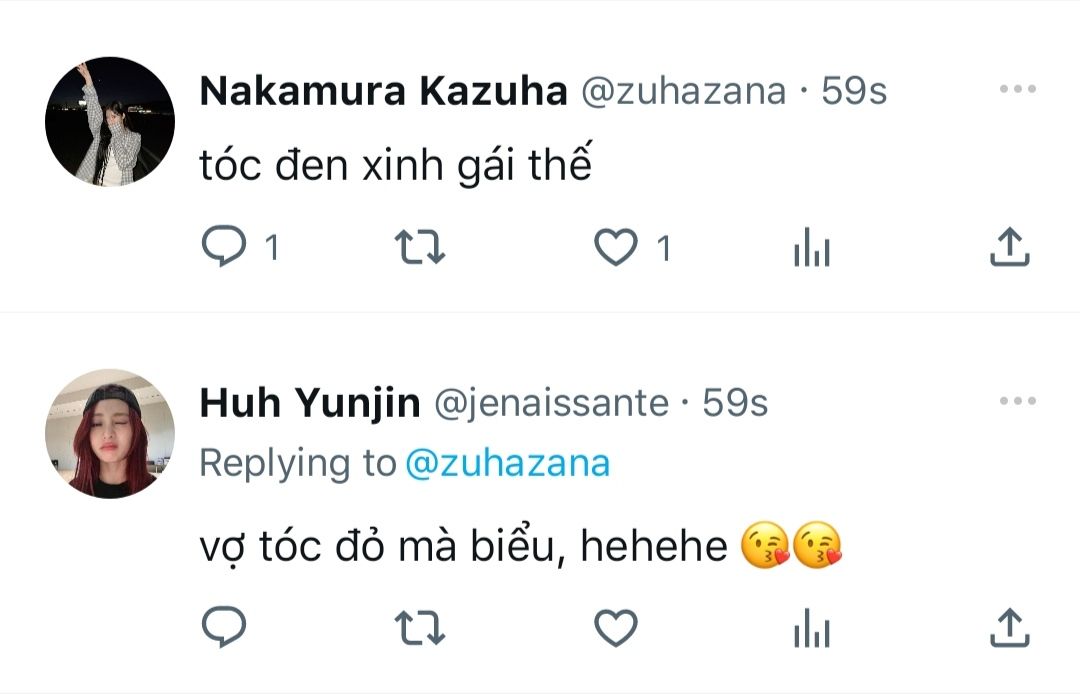
Task: Click the @zuhazana mention in Replying to
Action: tap(507, 464)
